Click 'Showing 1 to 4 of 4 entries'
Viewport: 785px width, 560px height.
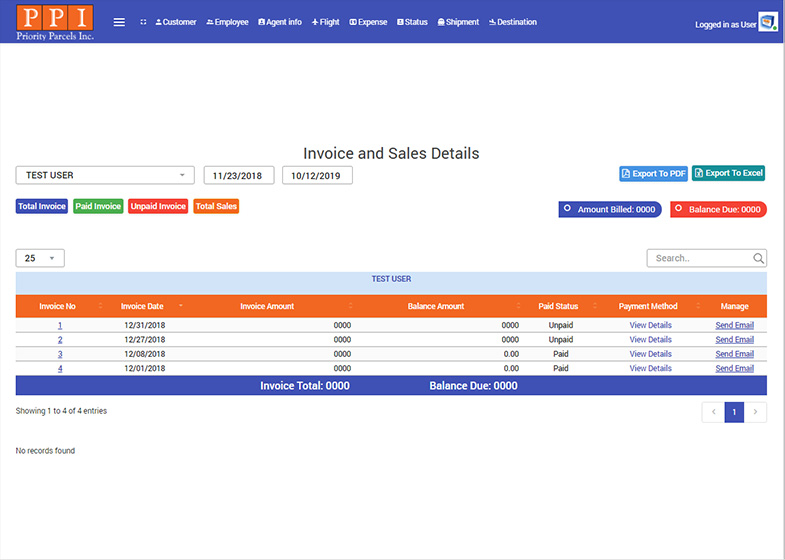click(x=61, y=411)
